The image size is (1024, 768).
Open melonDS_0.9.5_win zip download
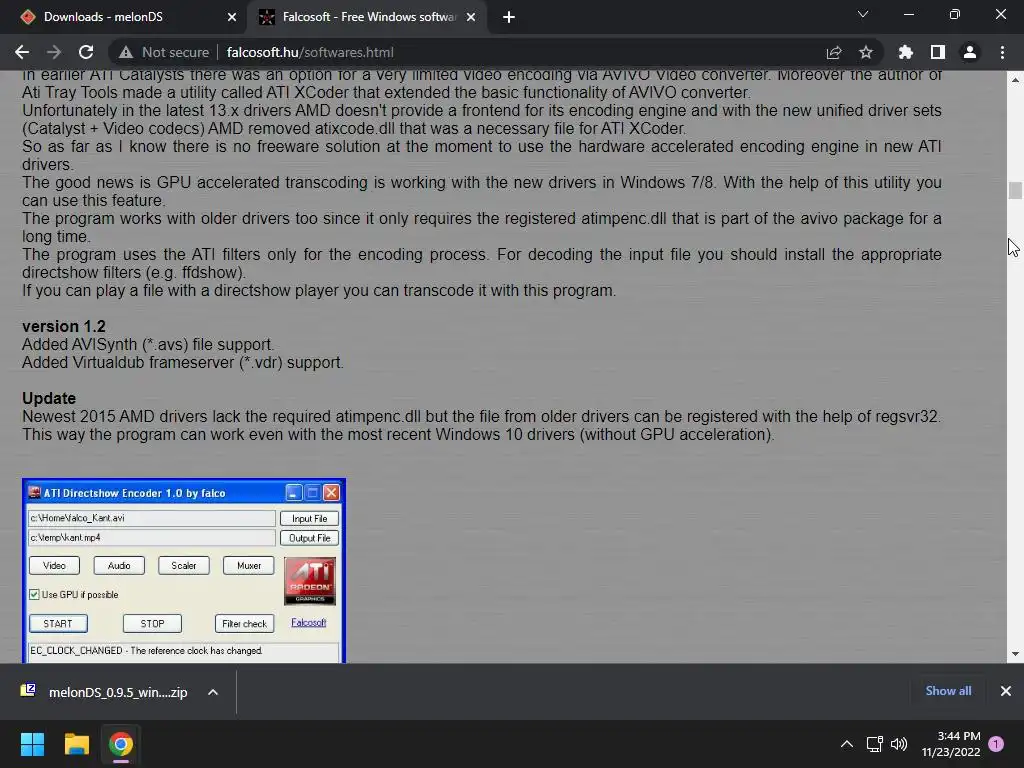tap(118, 692)
